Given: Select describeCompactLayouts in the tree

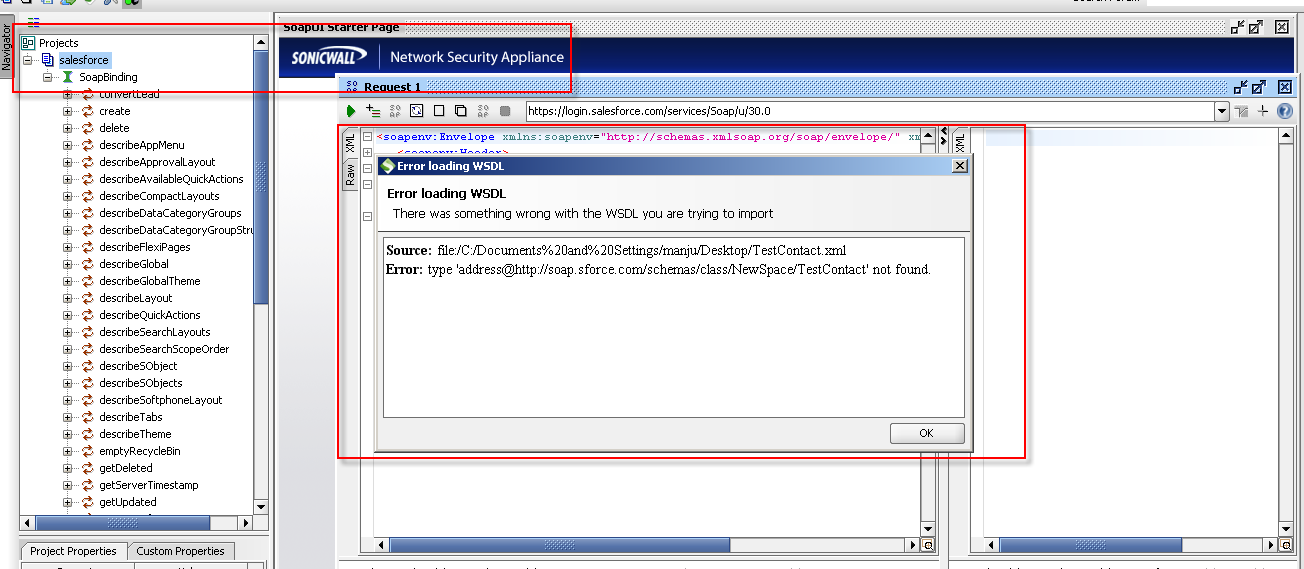Looking at the screenshot, I should point(159,196).
